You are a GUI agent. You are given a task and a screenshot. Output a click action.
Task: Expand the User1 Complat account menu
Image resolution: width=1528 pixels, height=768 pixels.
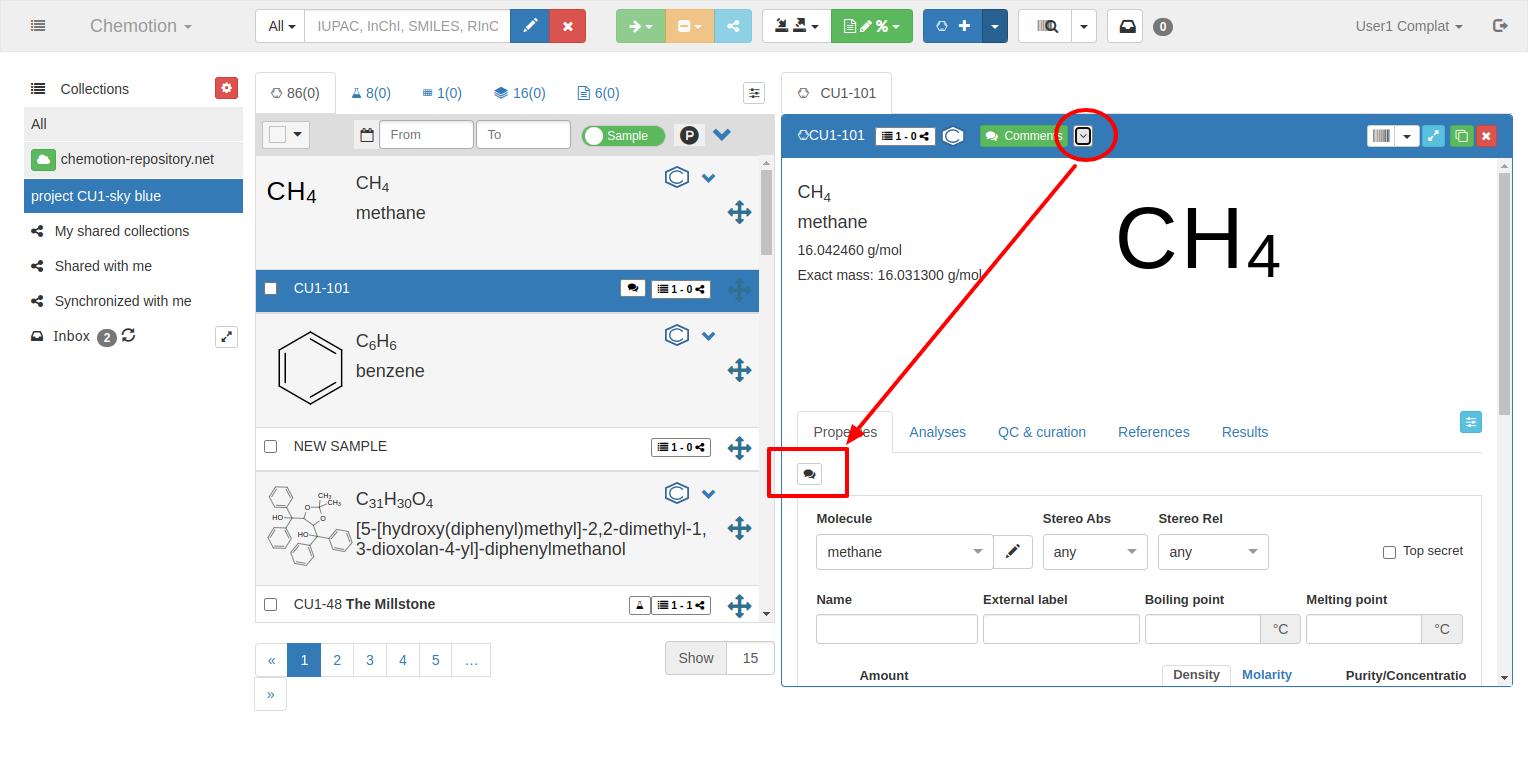pyautogui.click(x=1408, y=26)
